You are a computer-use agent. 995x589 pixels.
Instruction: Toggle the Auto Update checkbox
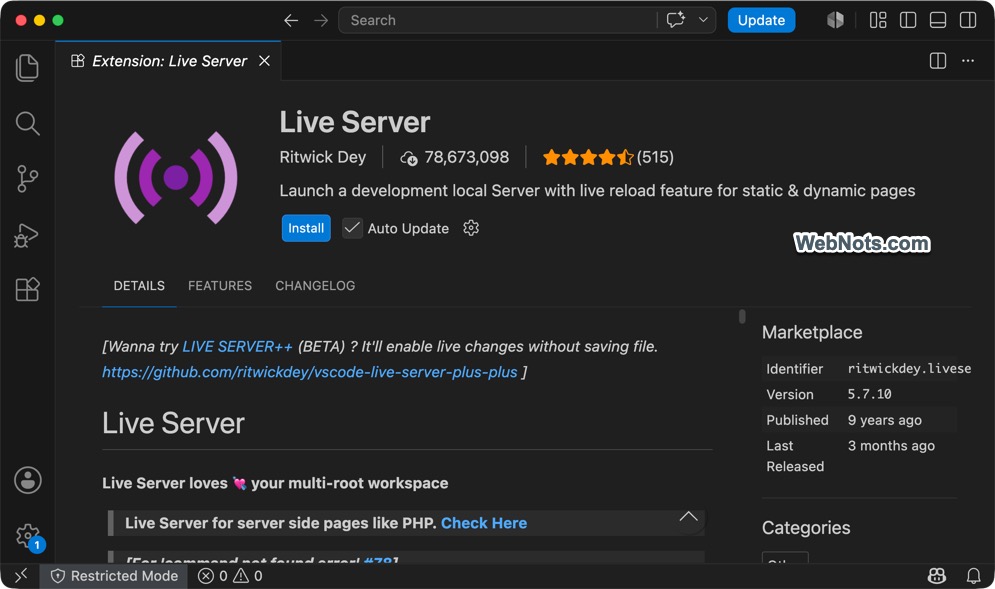(352, 228)
